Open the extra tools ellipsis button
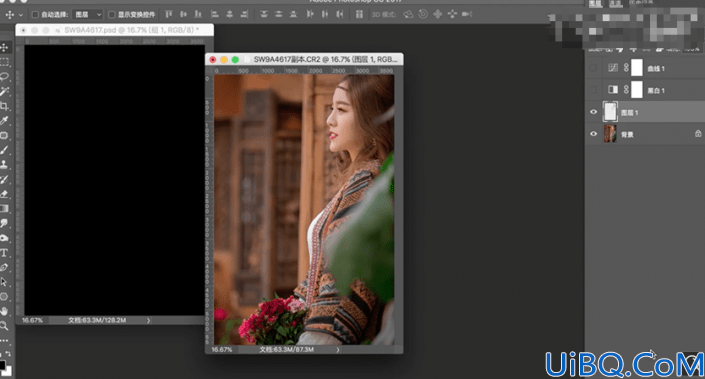Image resolution: width=705 pixels, height=379 pixels. coord(4,340)
